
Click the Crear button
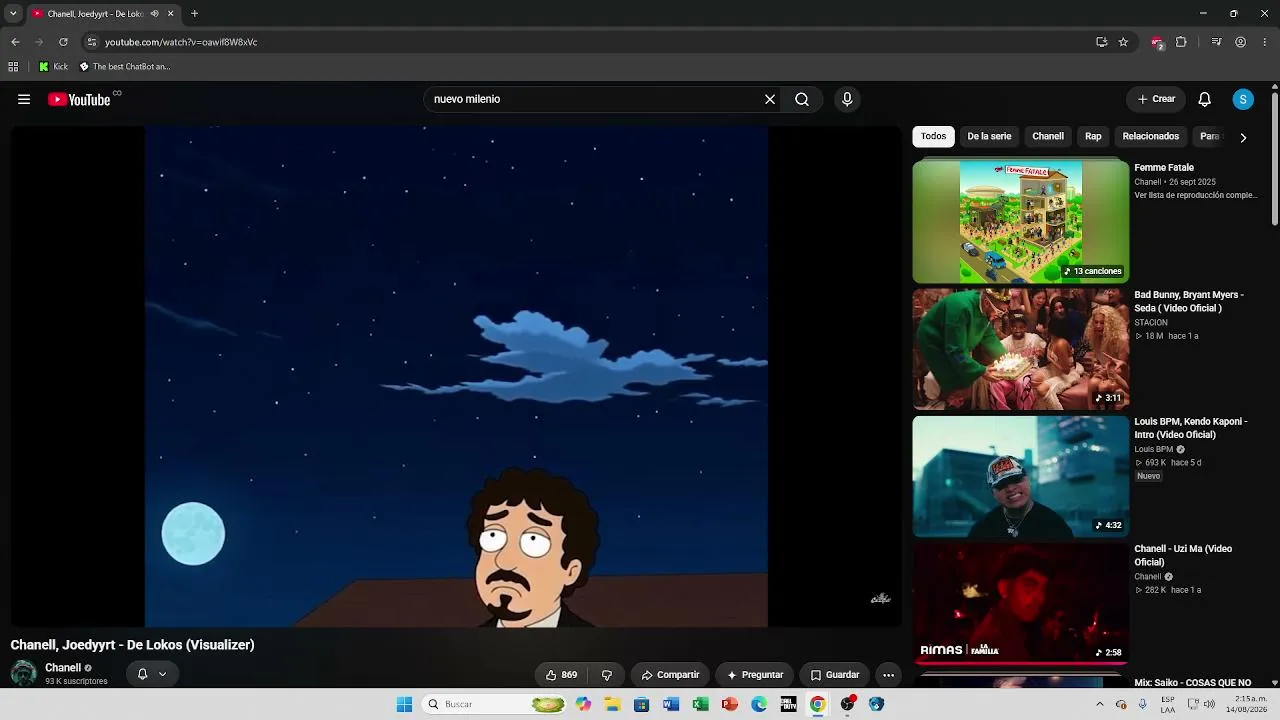pos(1156,99)
